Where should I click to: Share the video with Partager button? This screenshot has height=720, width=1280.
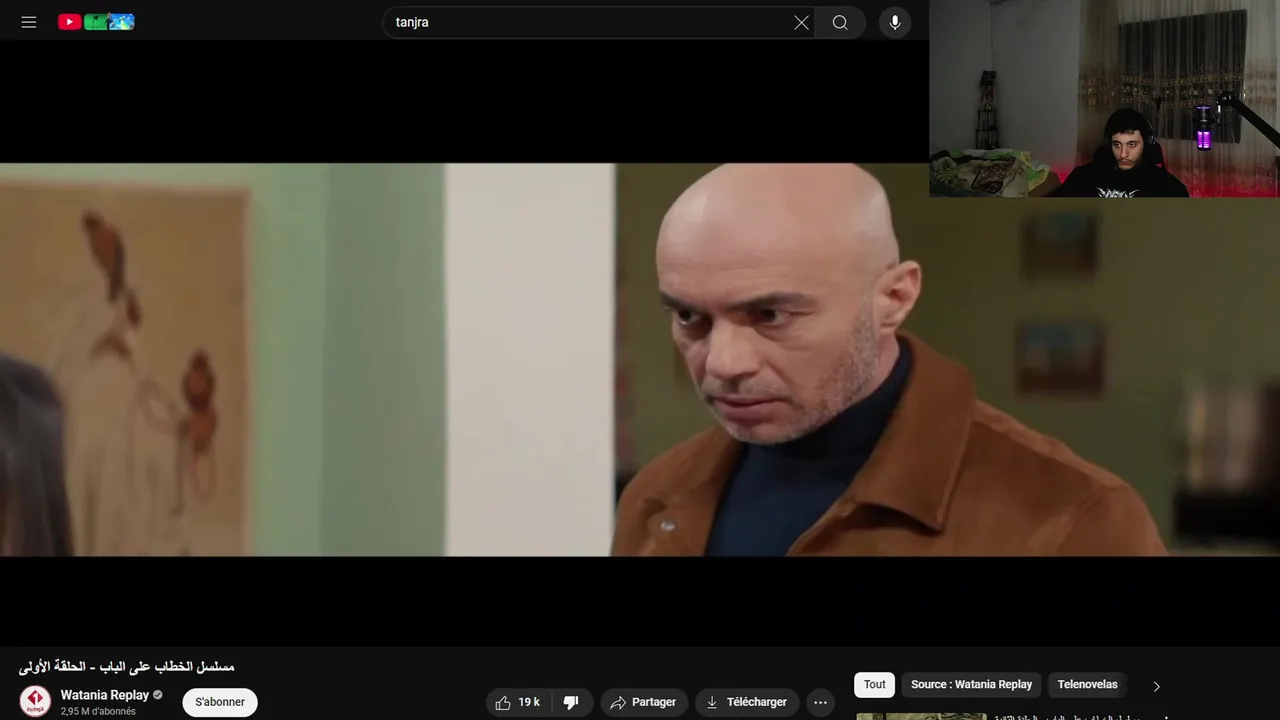tap(643, 702)
